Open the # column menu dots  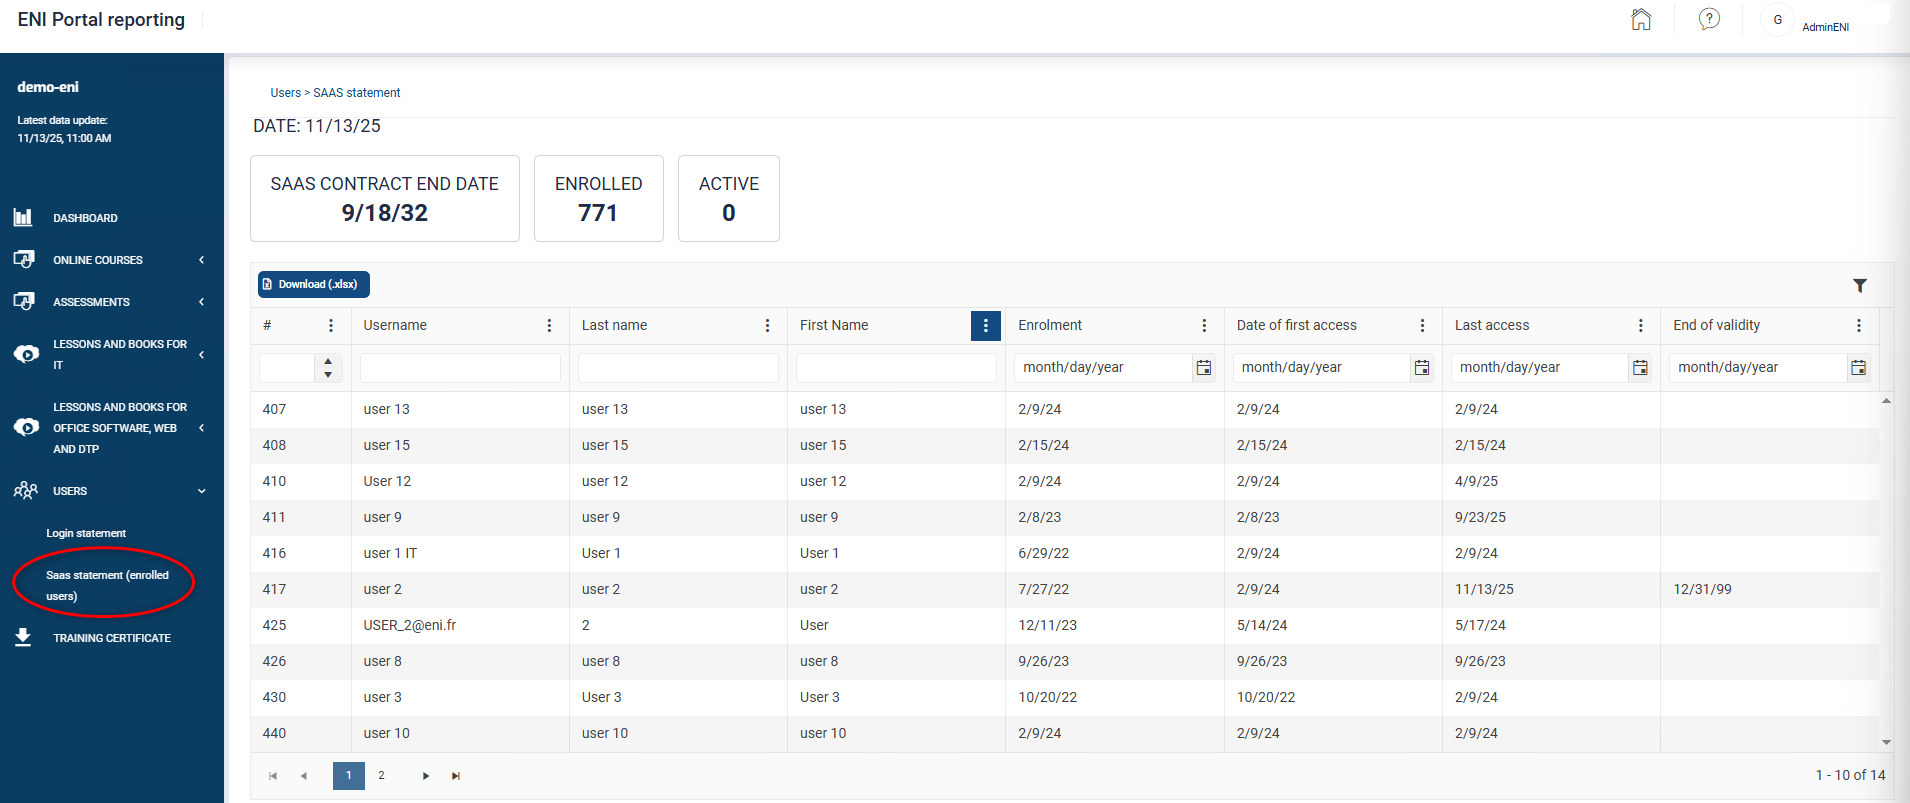click(x=331, y=325)
